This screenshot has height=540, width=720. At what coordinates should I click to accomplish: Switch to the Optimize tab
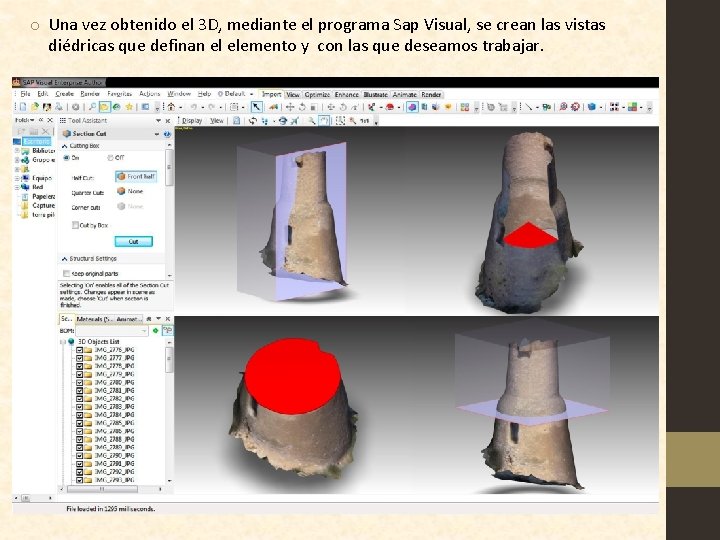click(317, 95)
